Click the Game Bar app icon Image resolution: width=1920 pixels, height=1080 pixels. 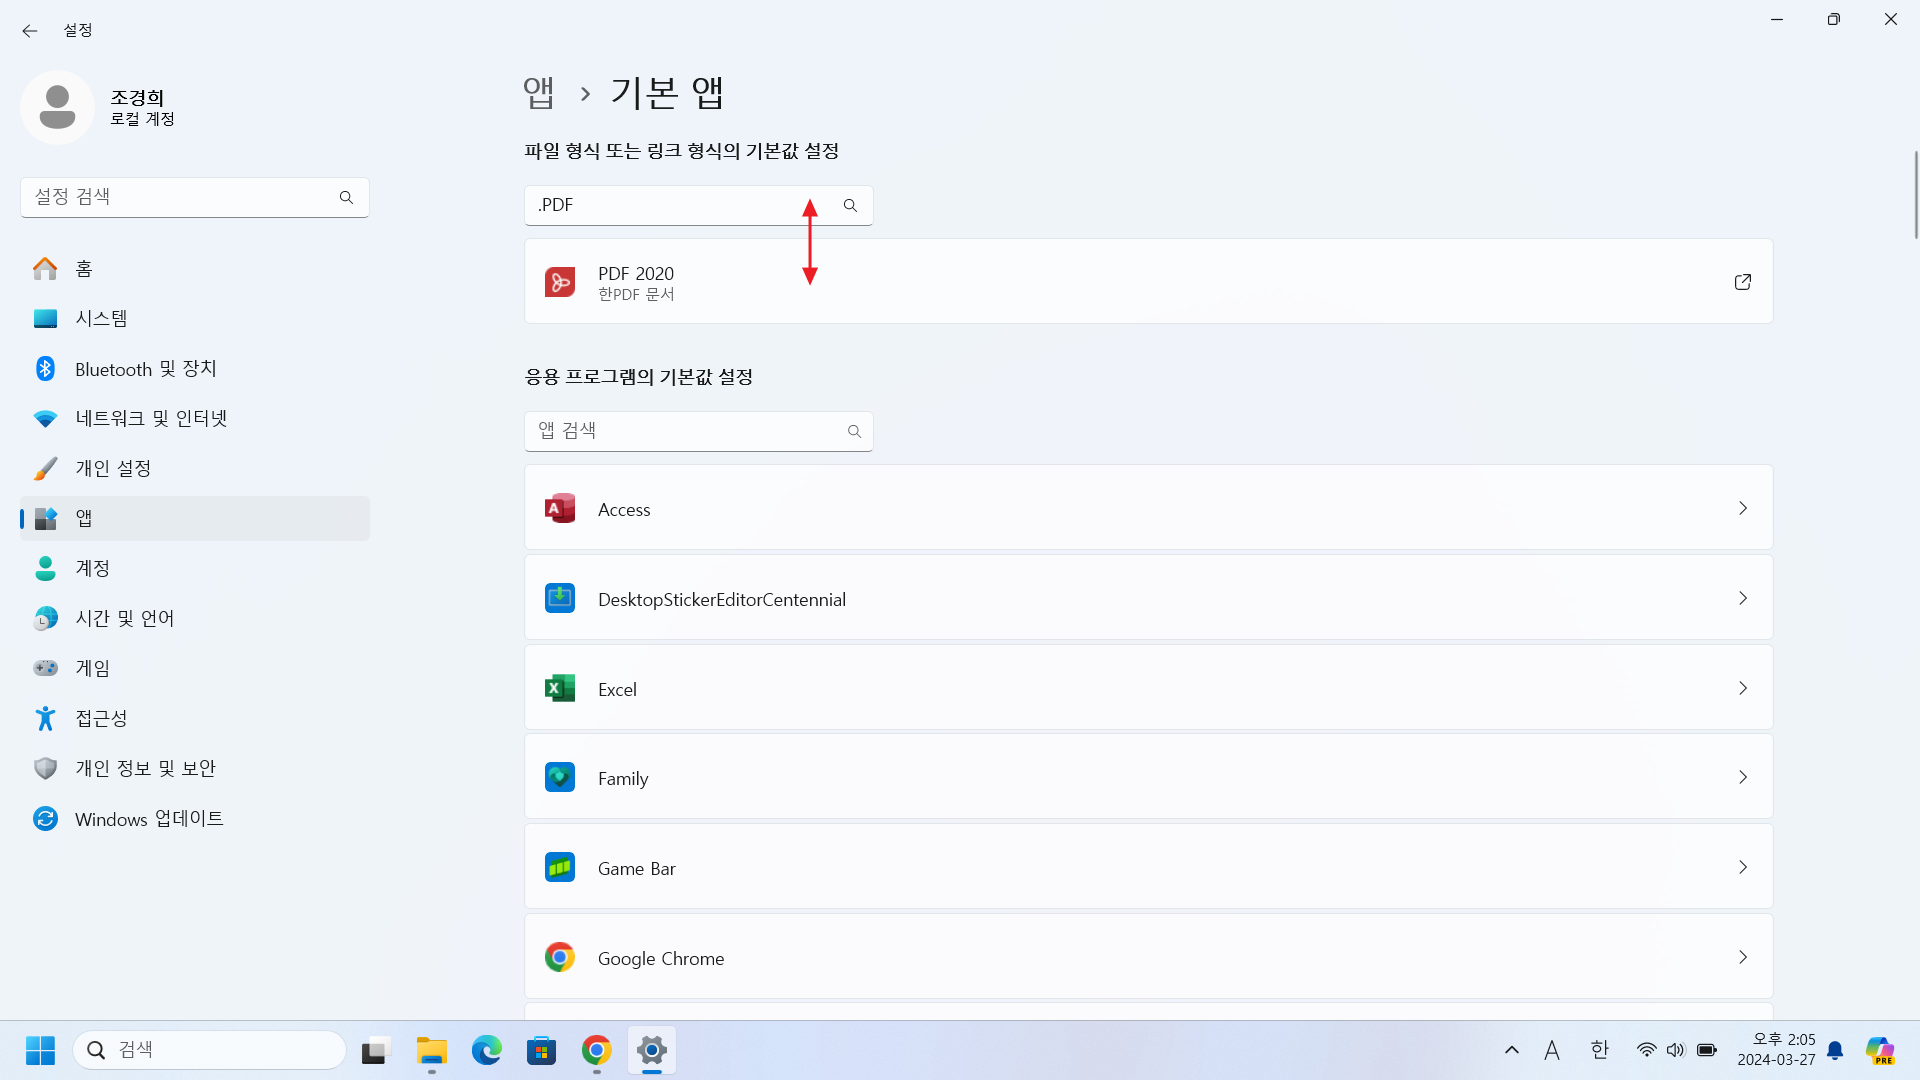click(x=560, y=867)
